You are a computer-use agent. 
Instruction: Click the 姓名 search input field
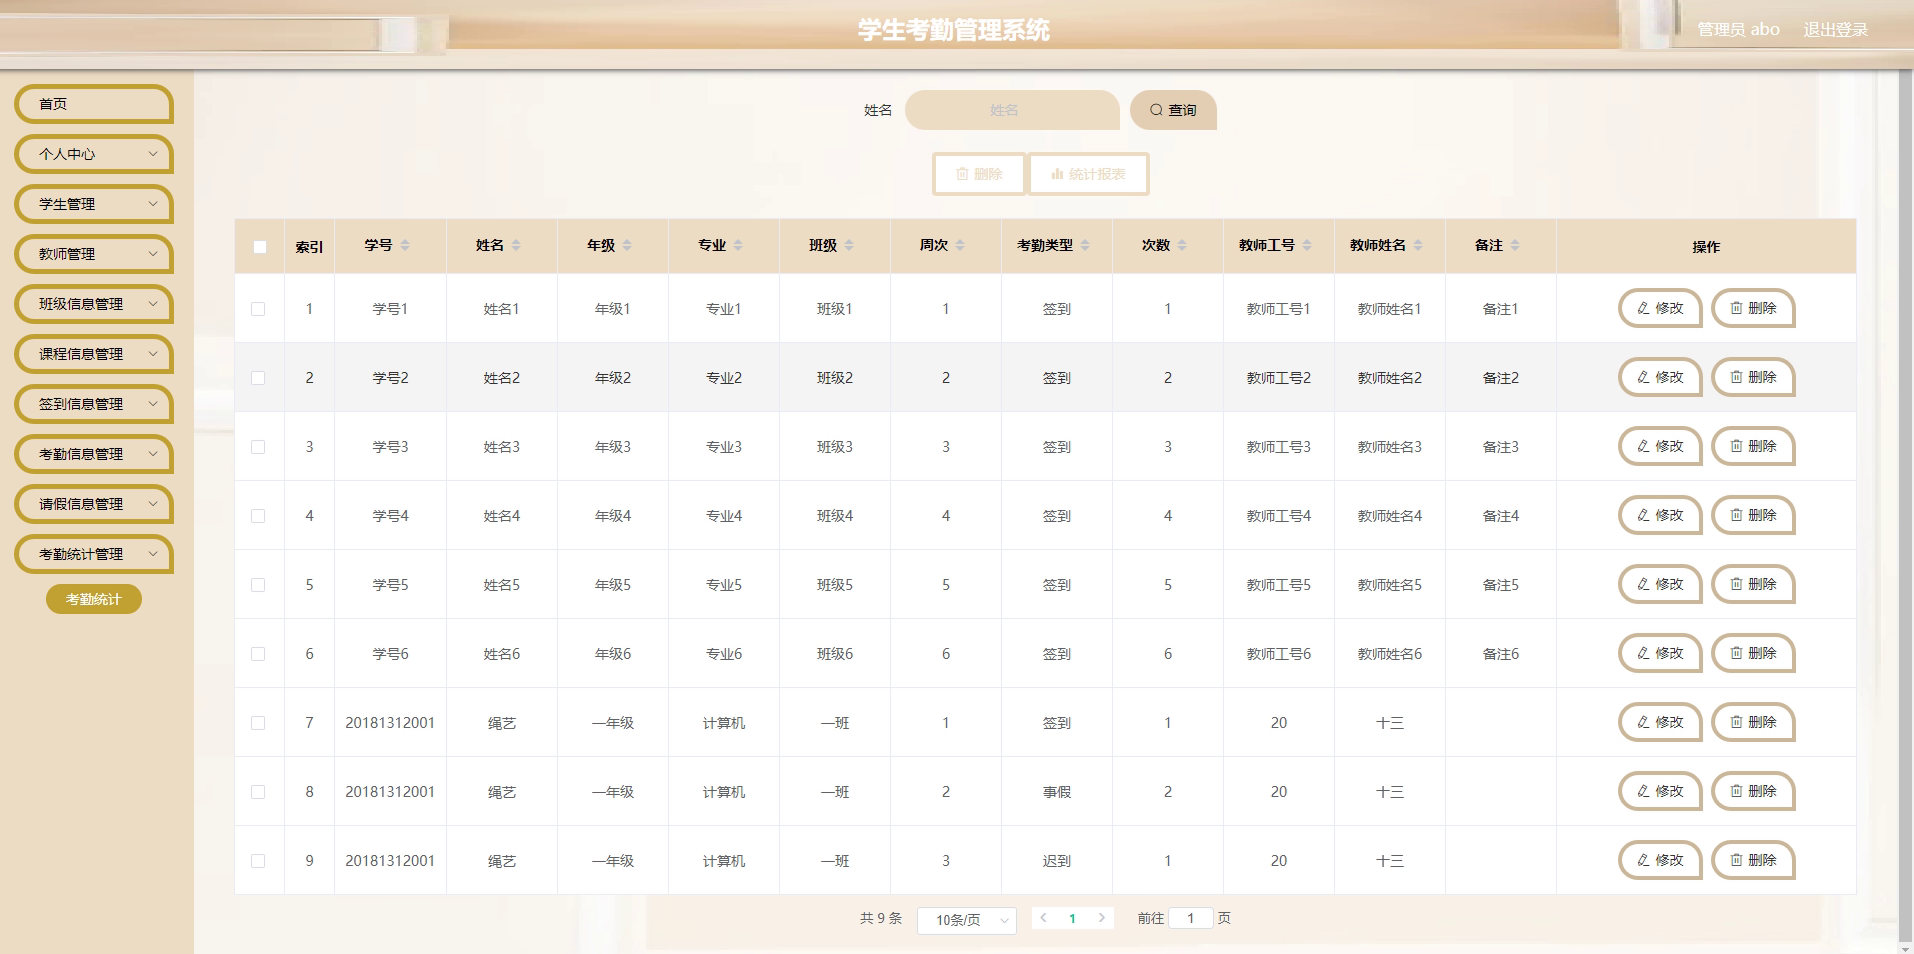pyautogui.click(x=1011, y=110)
